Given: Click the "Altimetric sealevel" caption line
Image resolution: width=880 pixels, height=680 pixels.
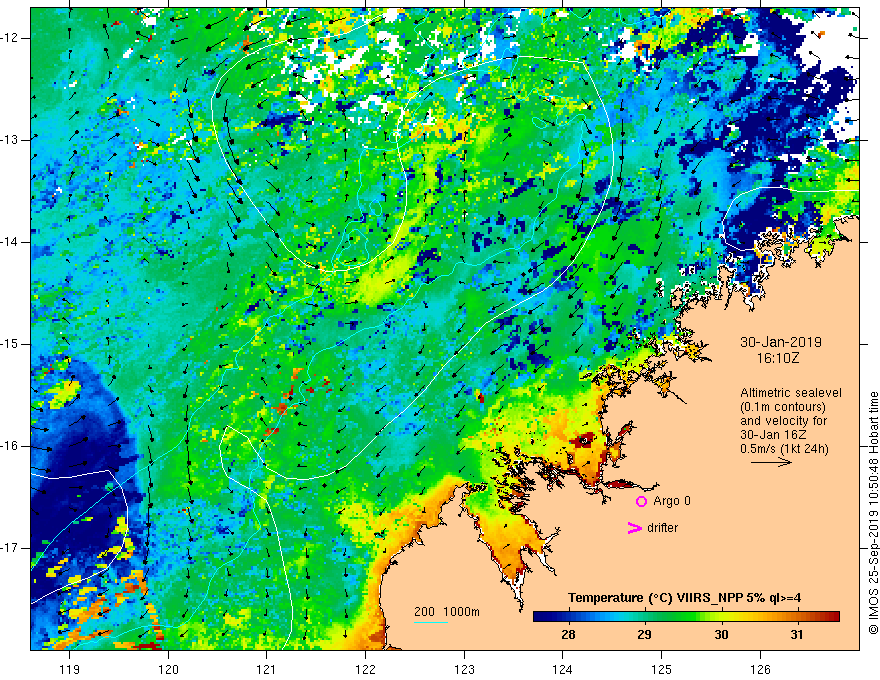Looking at the screenshot, I should (791, 393).
